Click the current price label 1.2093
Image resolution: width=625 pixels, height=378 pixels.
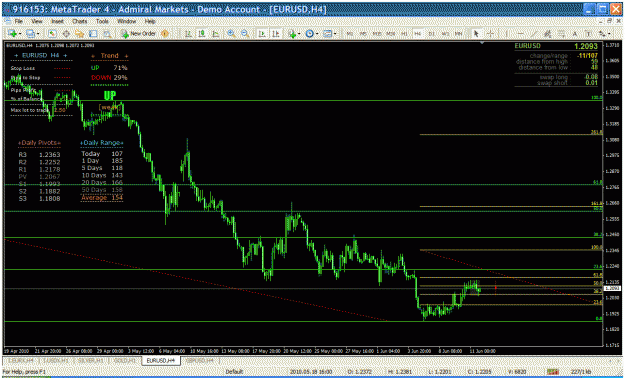click(x=611, y=288)
